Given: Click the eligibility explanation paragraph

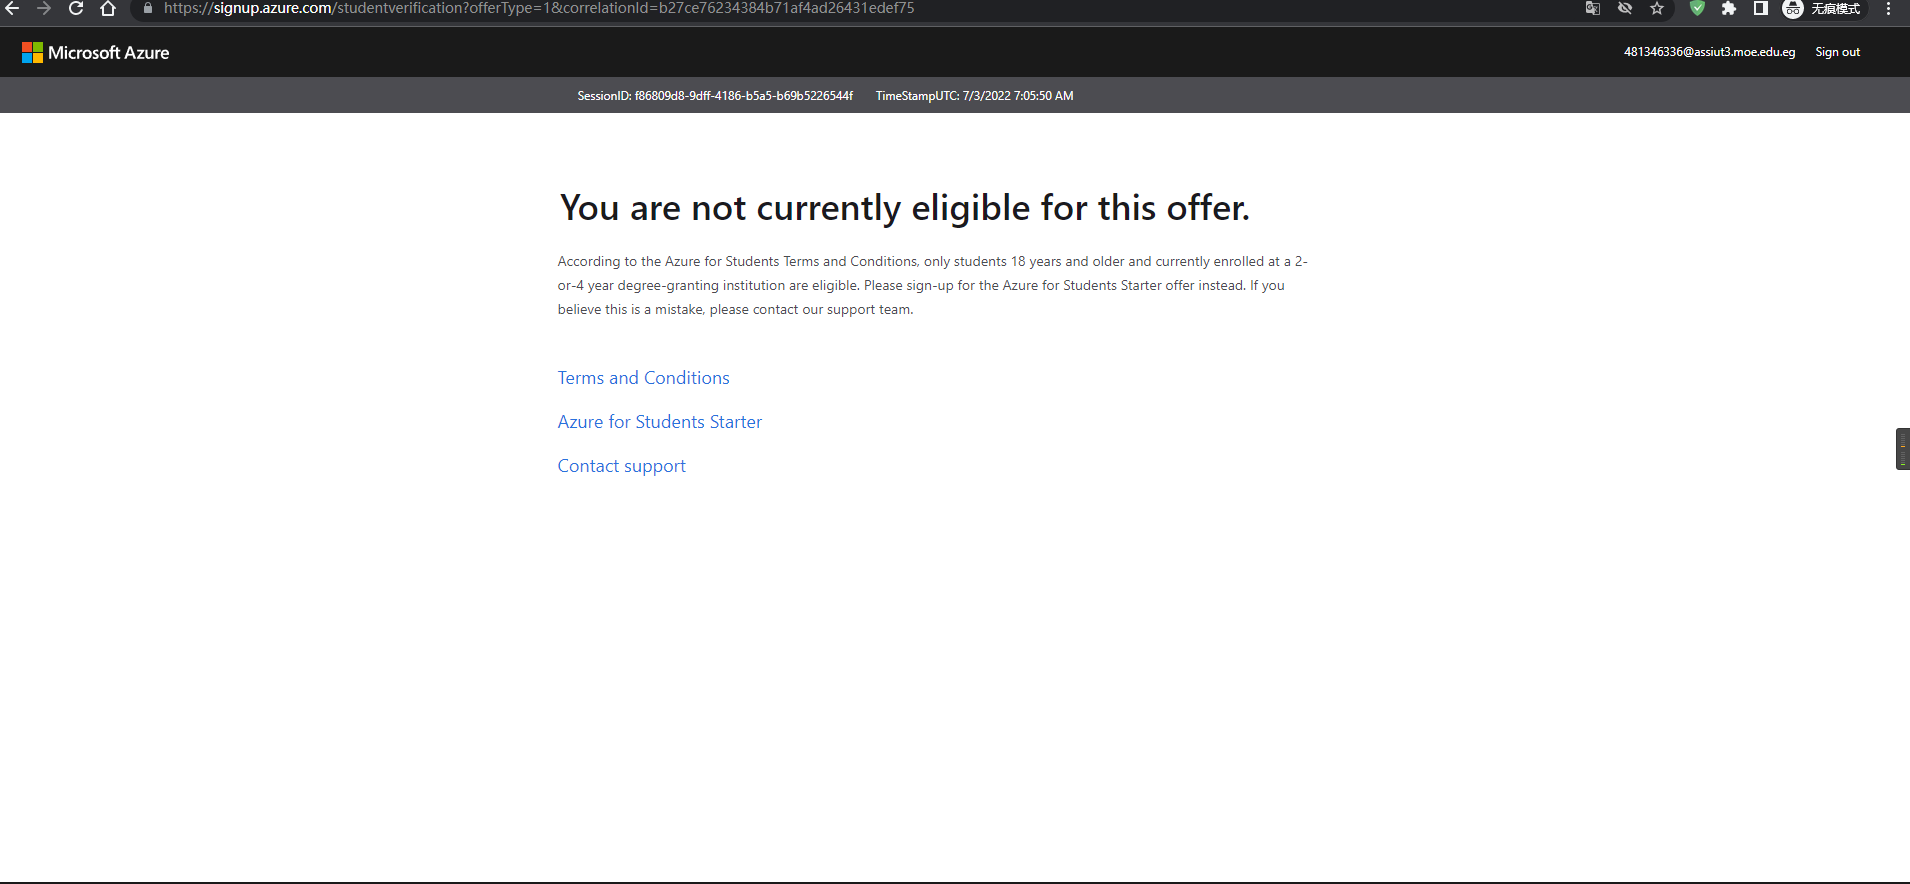Looking at the screenshot, I should pos(932,285).
